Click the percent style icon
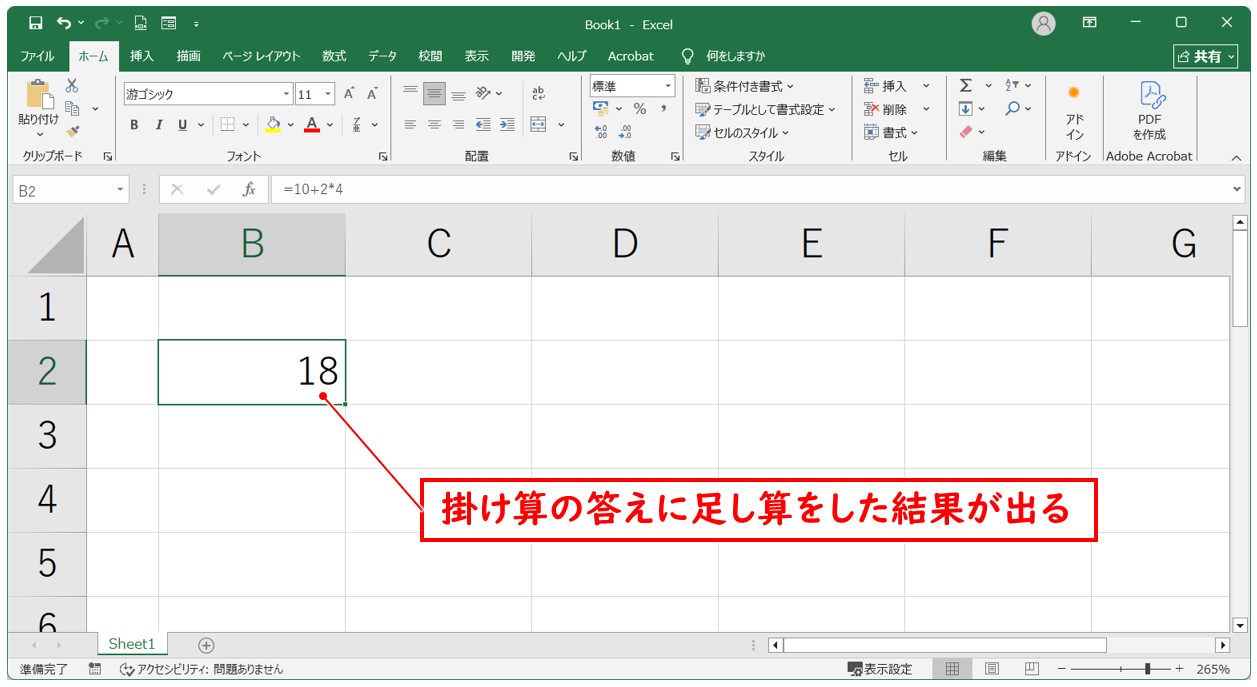Screen dimensions: 1257x687 point(639,109)
